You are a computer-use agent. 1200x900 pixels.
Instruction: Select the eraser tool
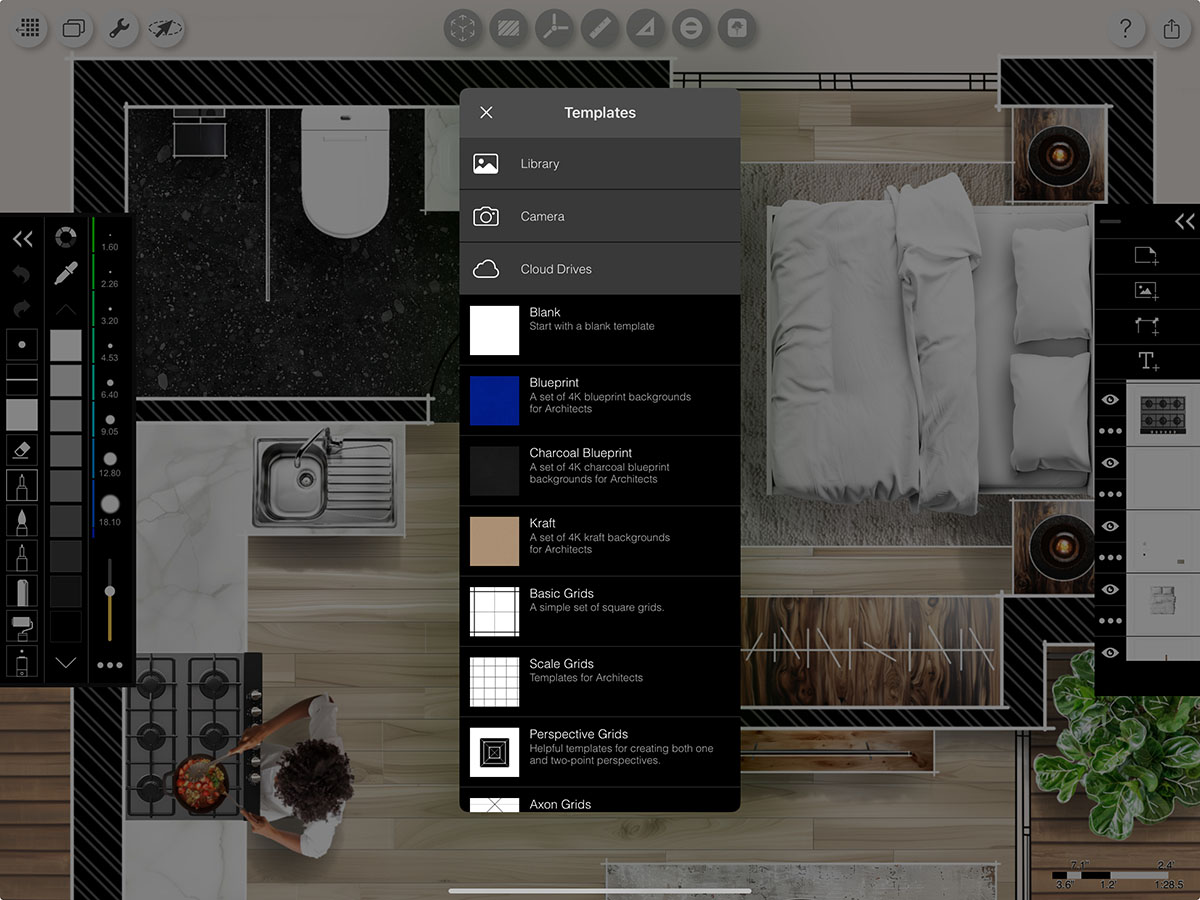pyautogui.click(x=22, y=450)
